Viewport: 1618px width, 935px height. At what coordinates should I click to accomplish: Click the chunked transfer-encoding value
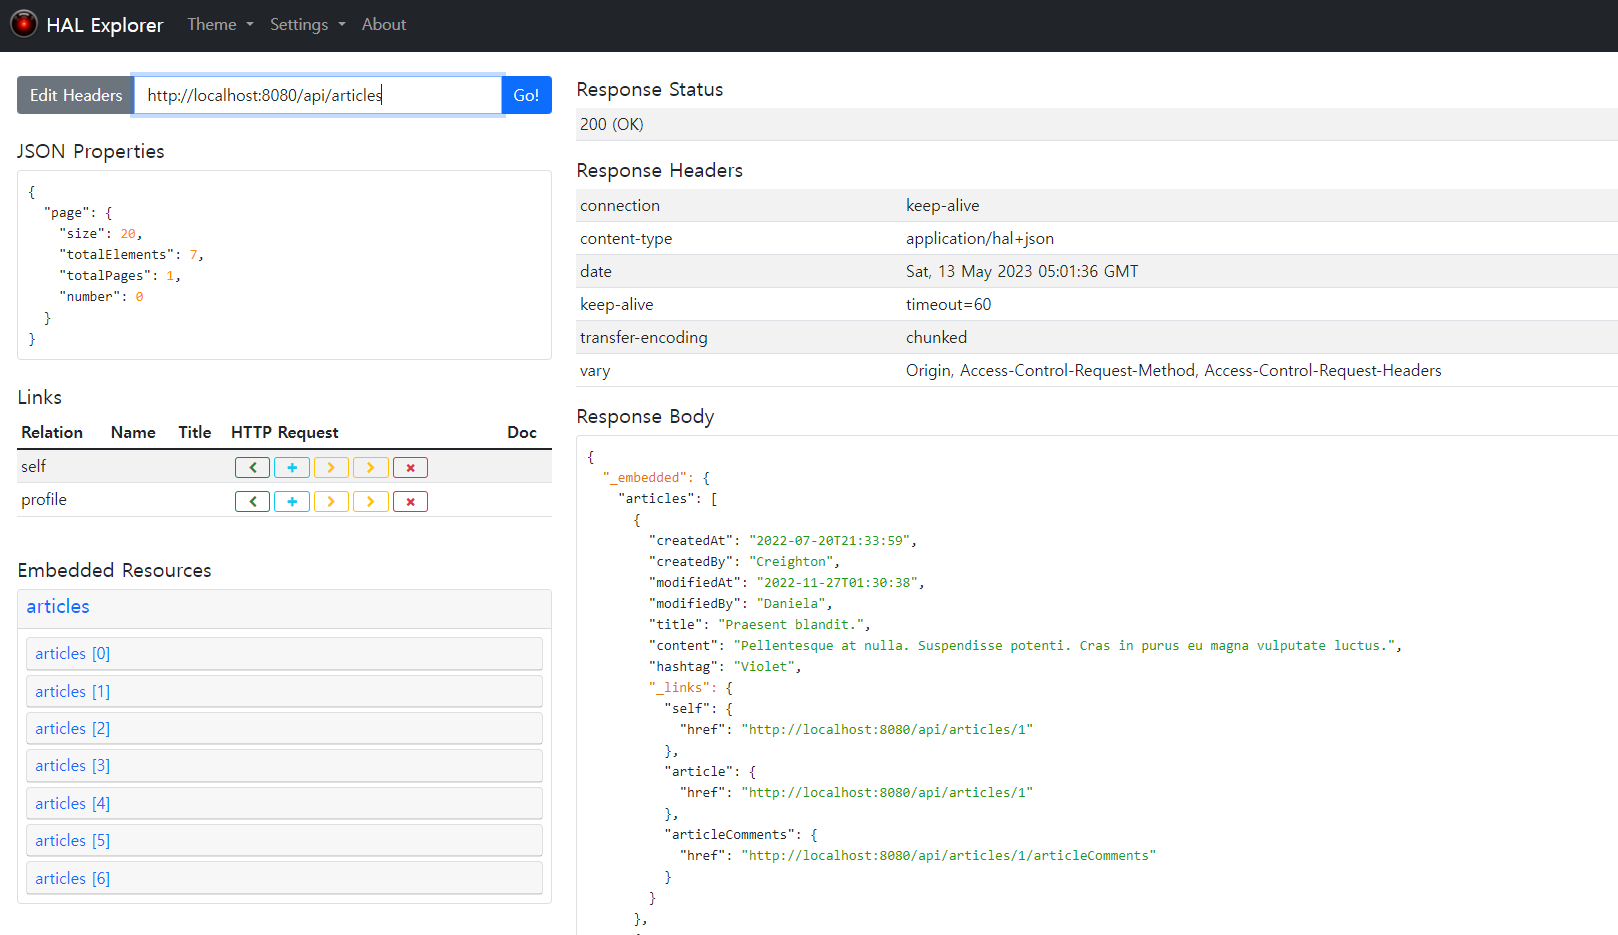pyautogui.click(x=936, y=337)
